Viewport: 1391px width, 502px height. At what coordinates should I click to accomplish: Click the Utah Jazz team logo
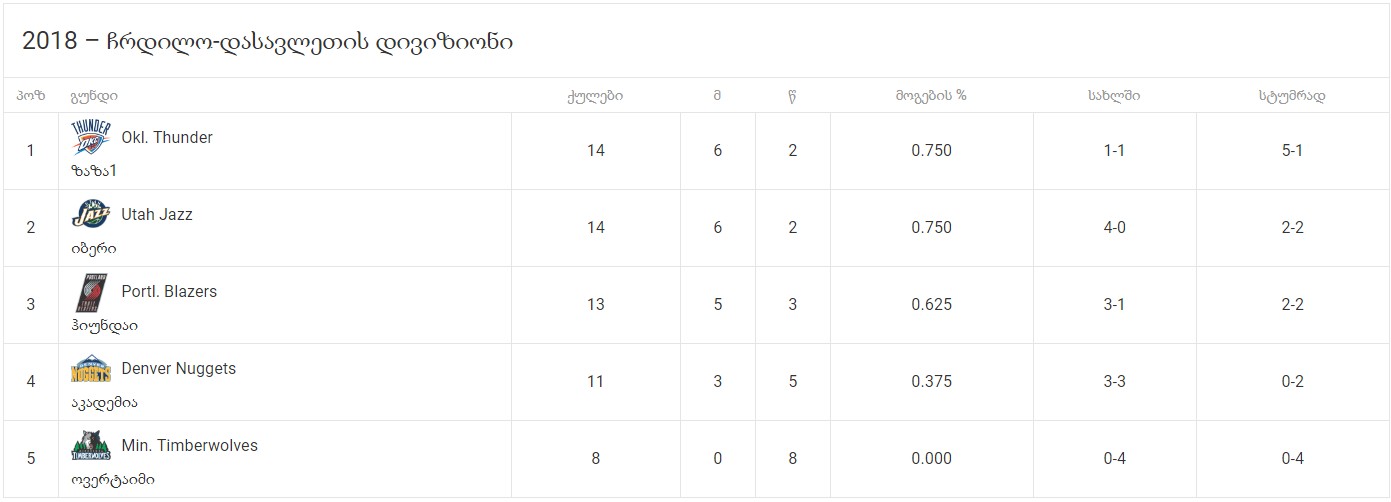(x=91, y=214)
